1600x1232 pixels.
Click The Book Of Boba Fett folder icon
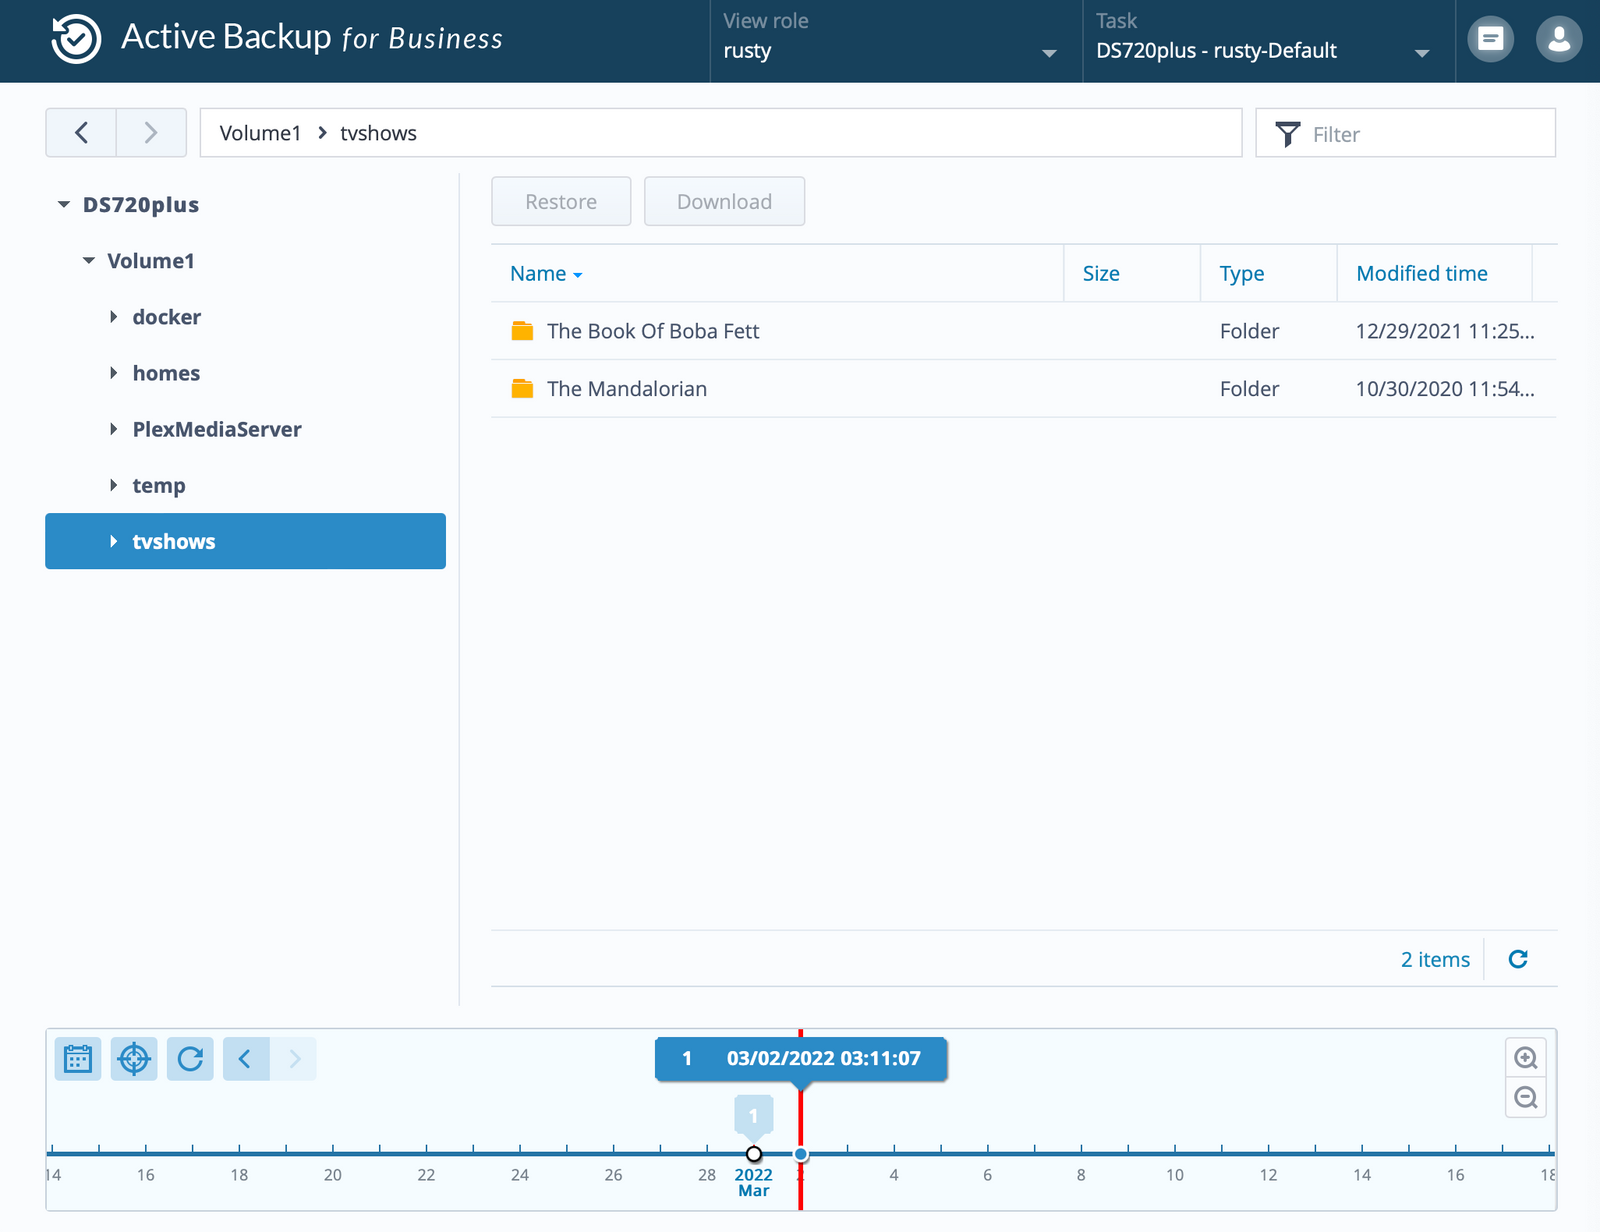(522, 331)
